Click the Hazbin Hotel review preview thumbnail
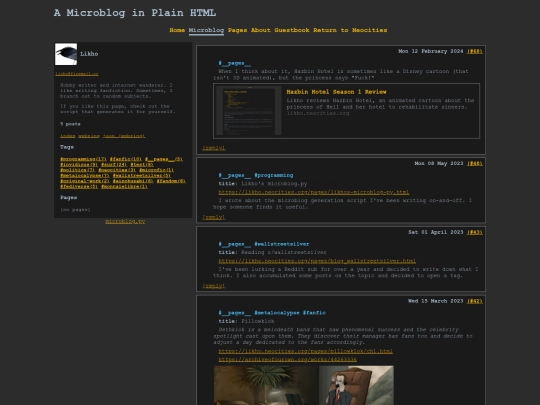Screen dimensions: 540x405 point(249,111)
